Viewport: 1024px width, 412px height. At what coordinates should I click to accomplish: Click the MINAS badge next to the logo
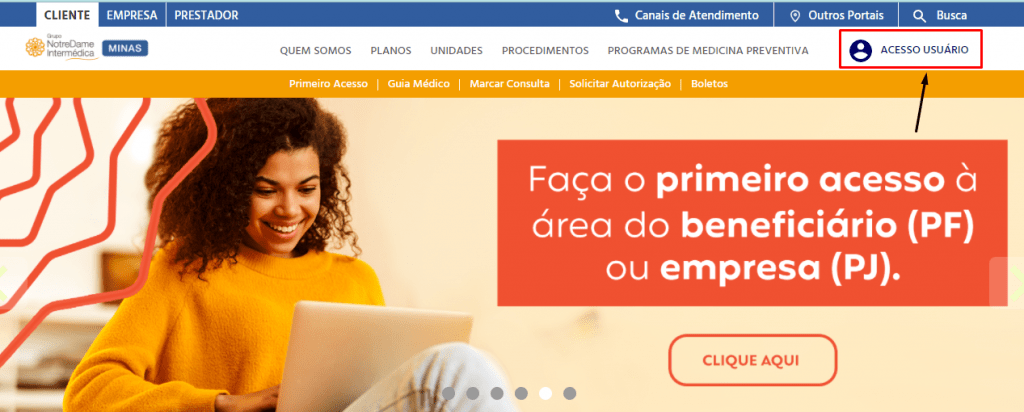pyautogui.click(x=125, y=48)
